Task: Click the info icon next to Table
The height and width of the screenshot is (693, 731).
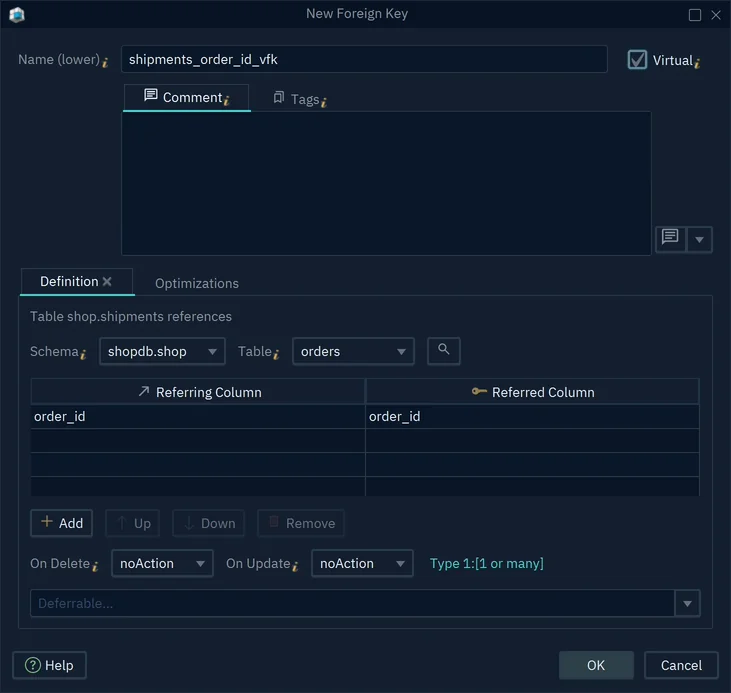Action: pos(276,354)
